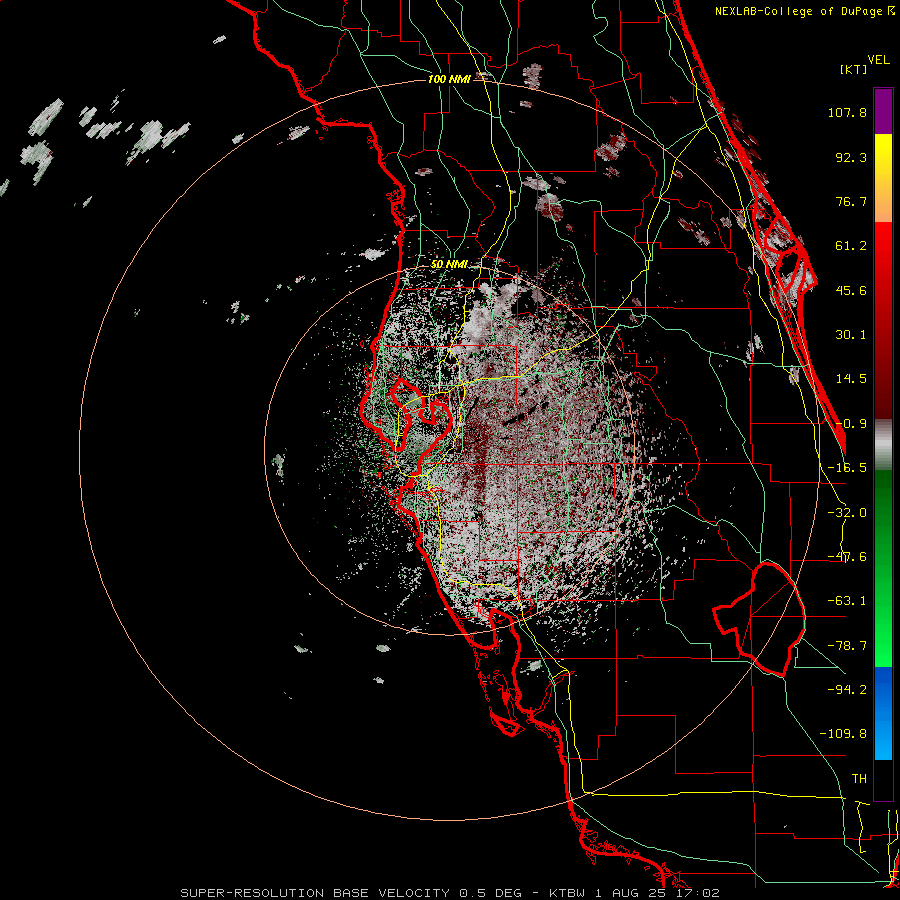
Task: Click the 50 NMI range ring label
Action: [449, 264]
